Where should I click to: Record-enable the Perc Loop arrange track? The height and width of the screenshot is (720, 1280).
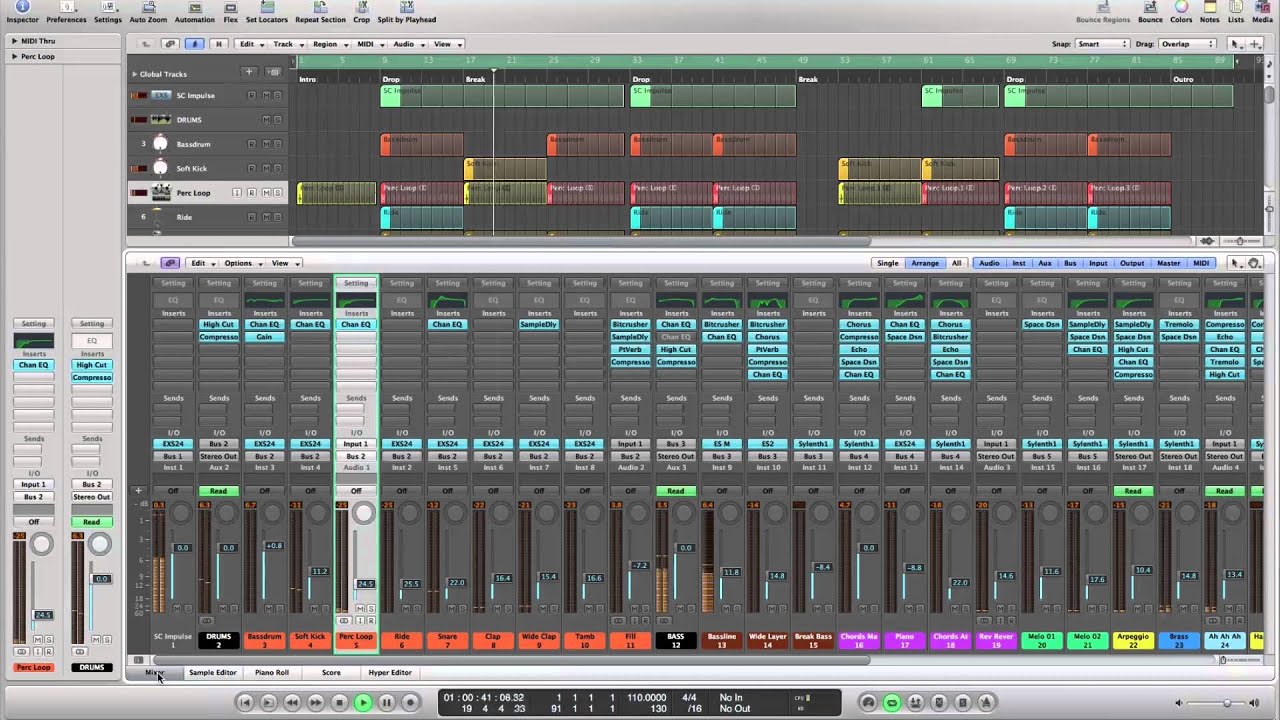(251, 193)
